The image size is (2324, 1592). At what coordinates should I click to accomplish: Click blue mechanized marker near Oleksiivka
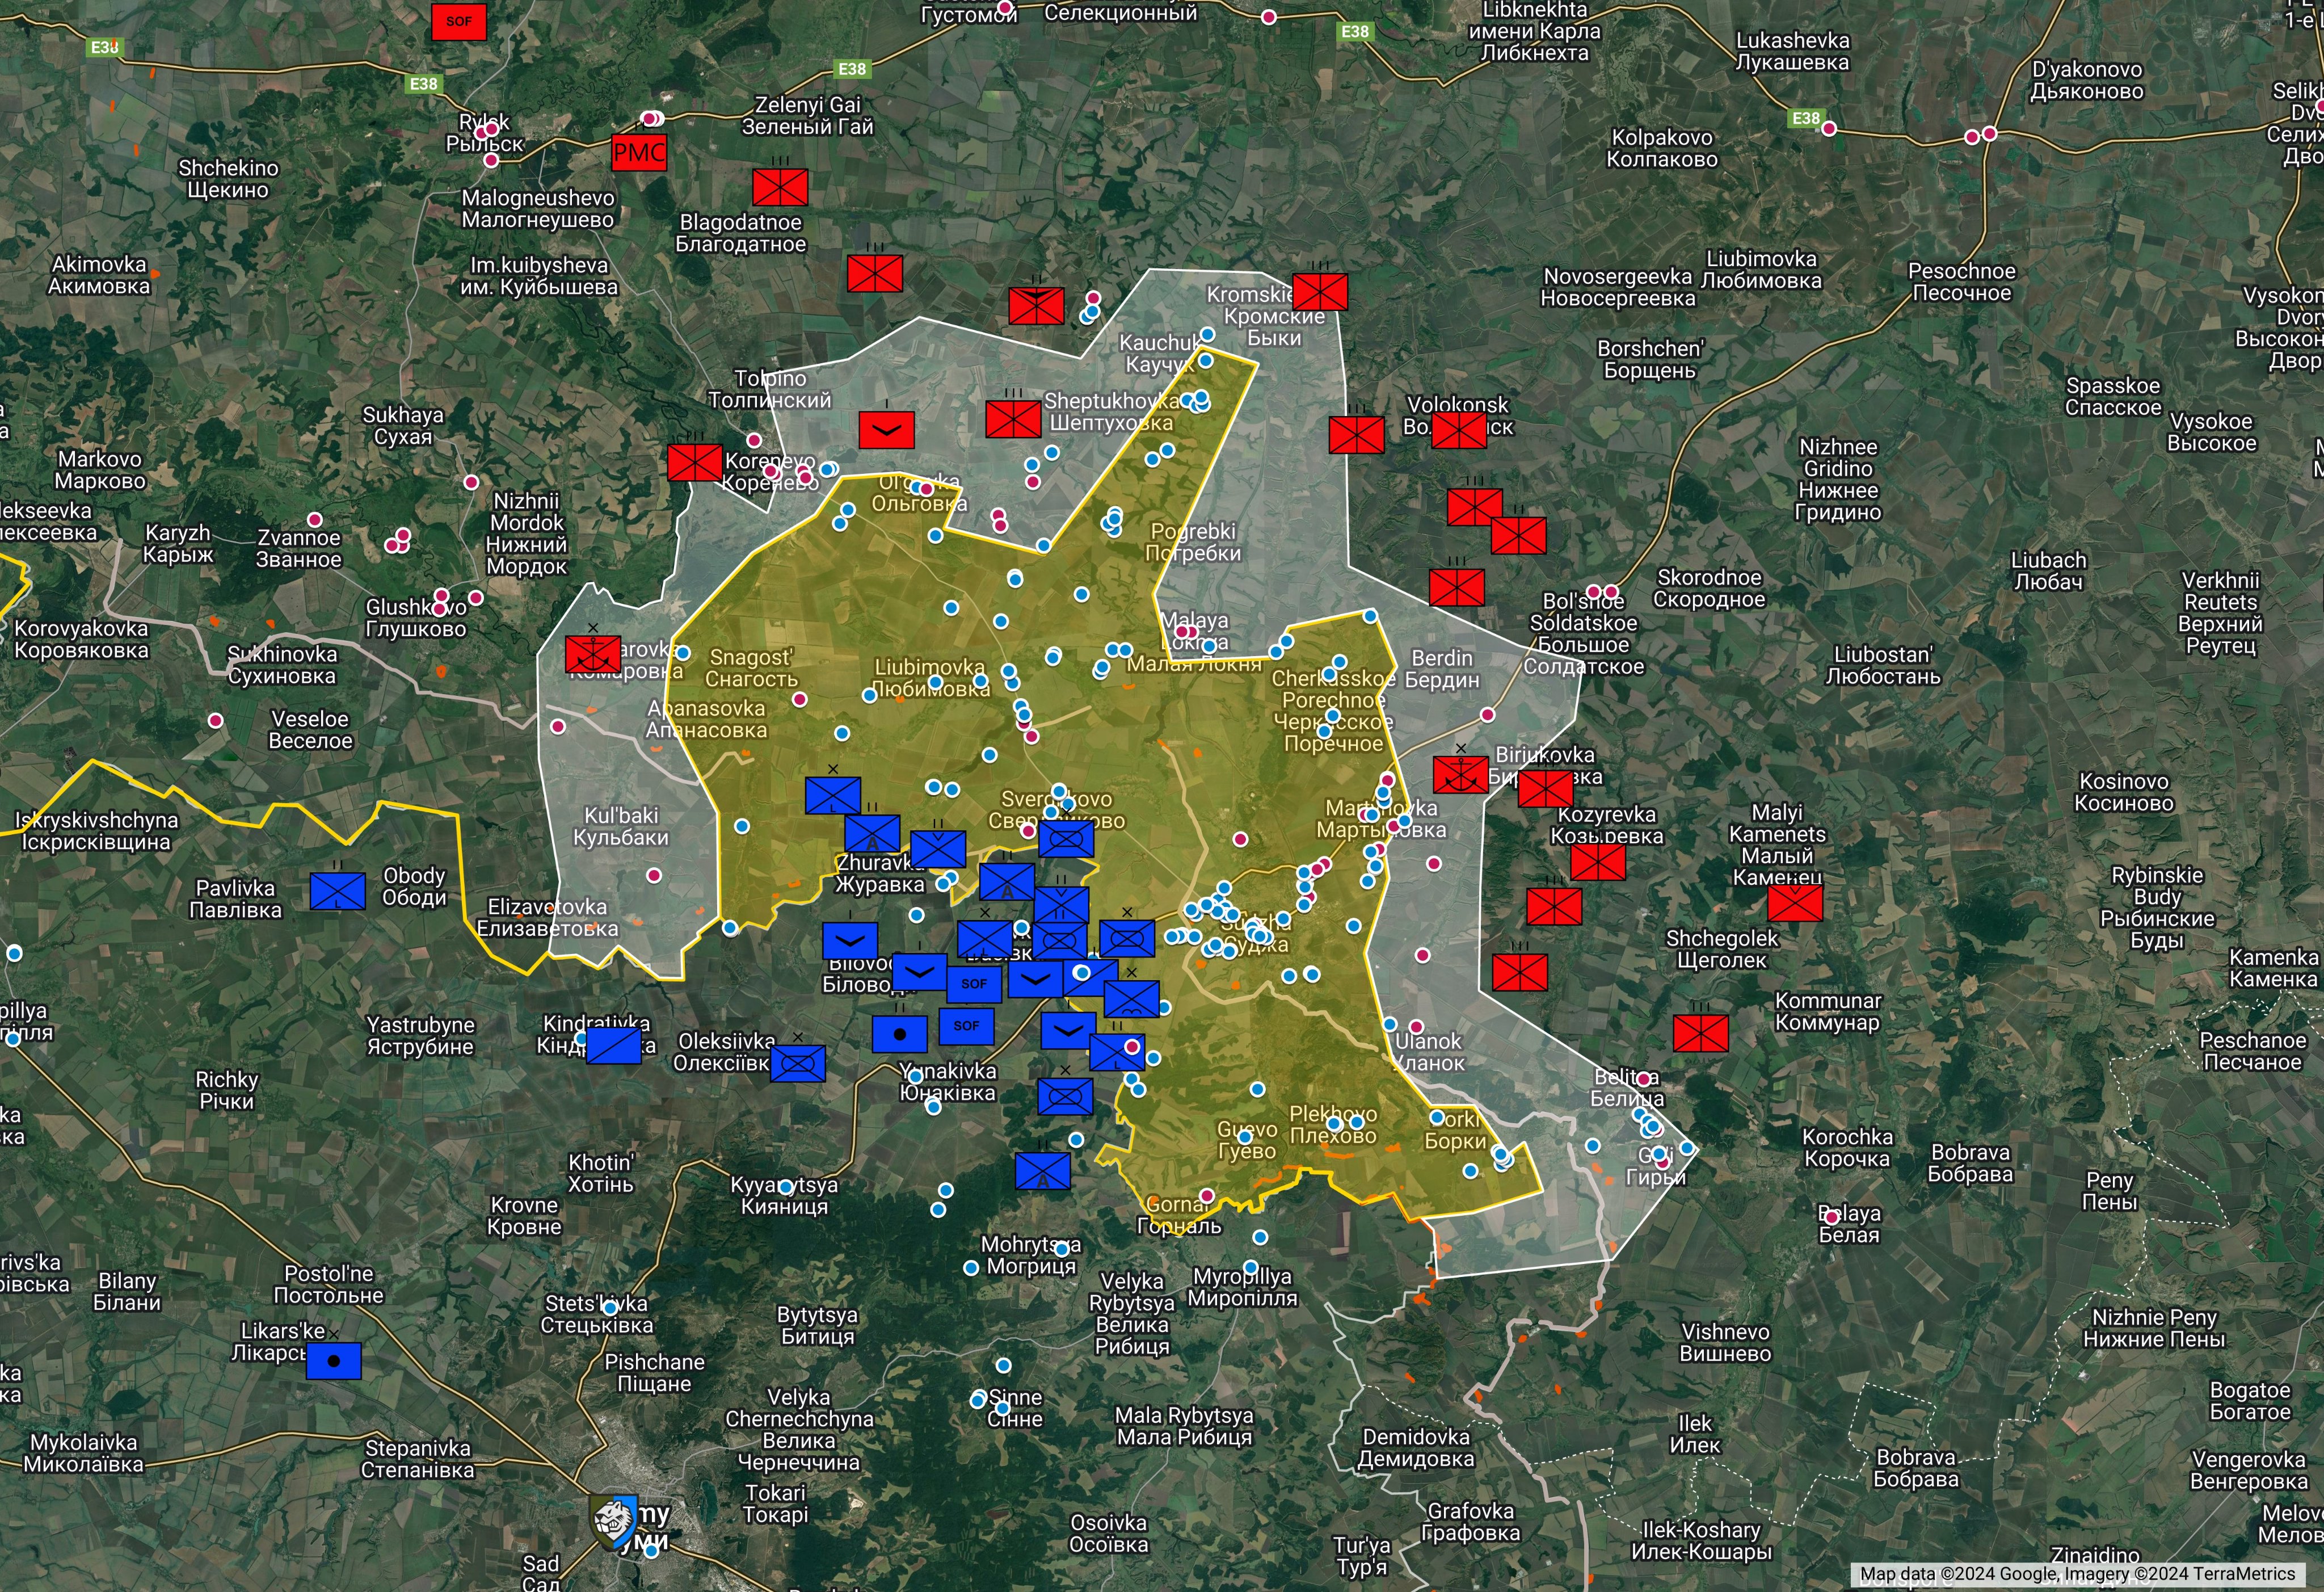click(x=797, y=1063)
